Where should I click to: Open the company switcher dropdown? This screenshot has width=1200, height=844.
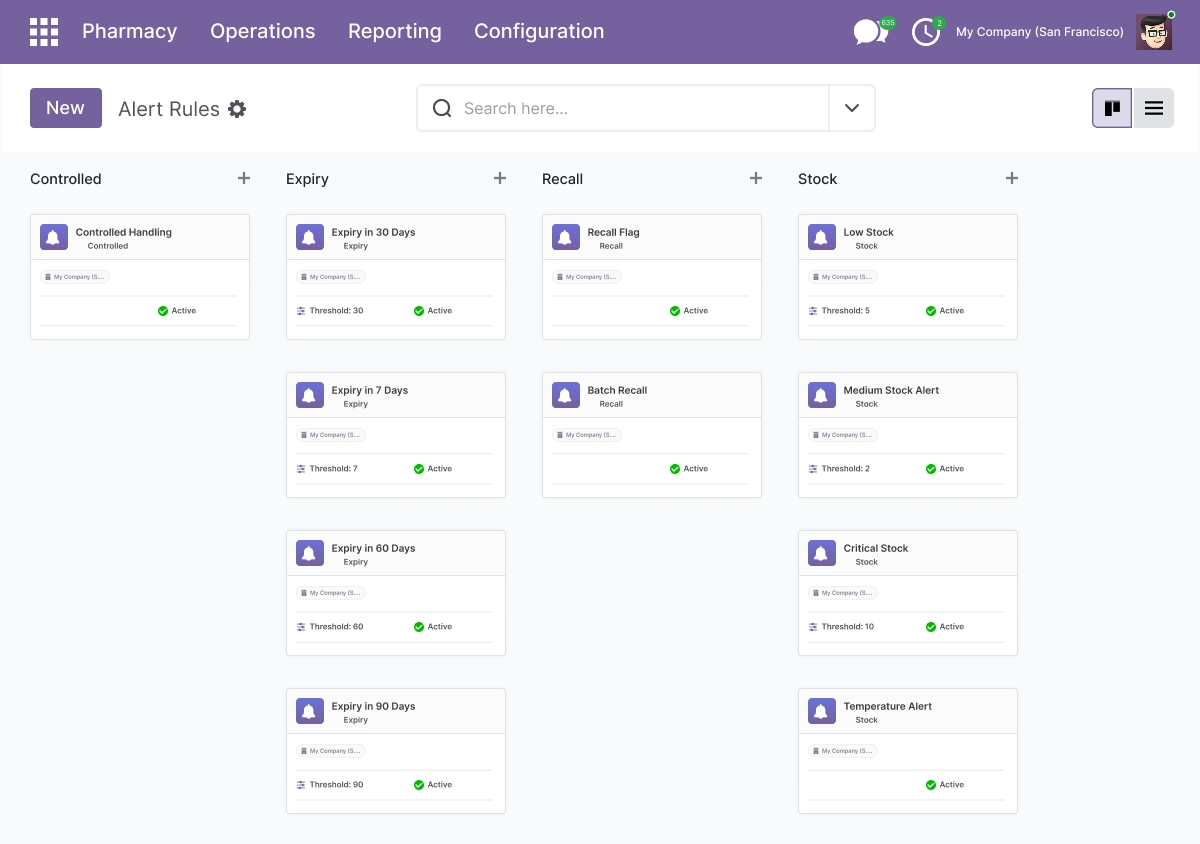[1040, 32]
